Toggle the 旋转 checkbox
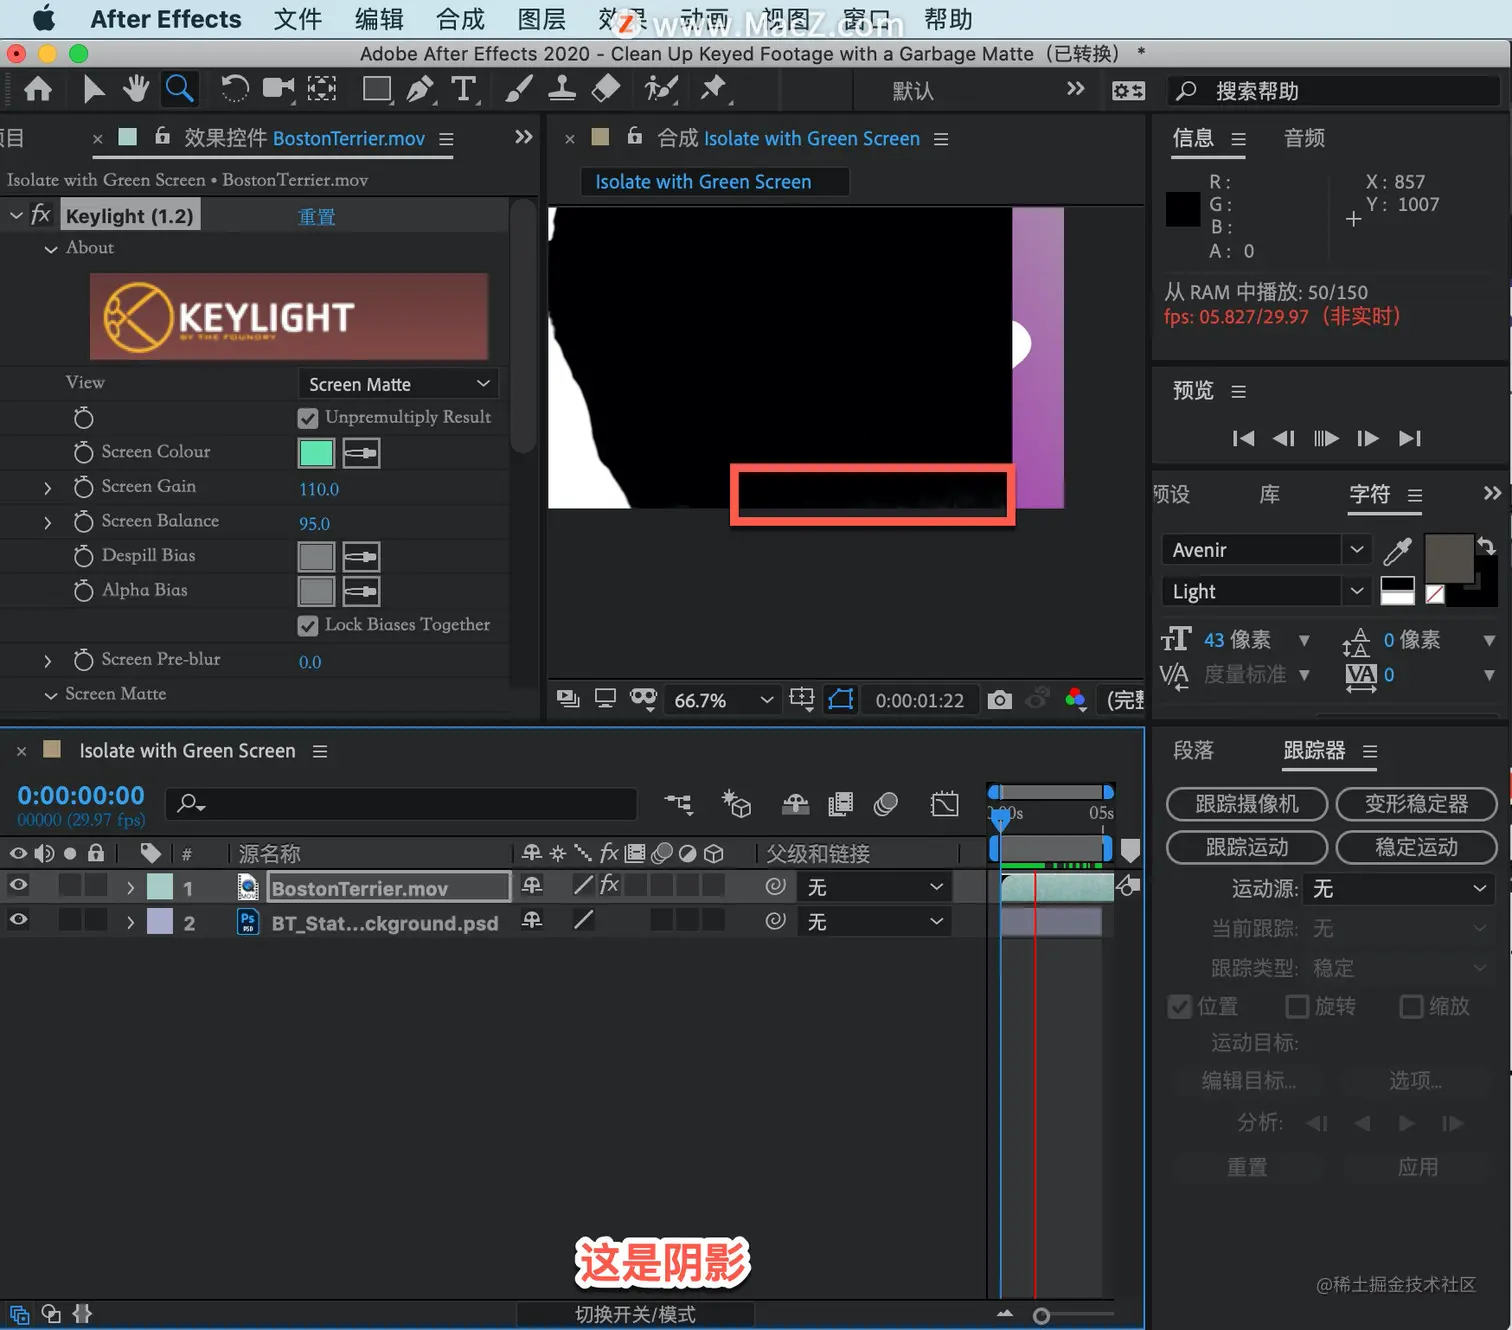 pos(1297,1006)
